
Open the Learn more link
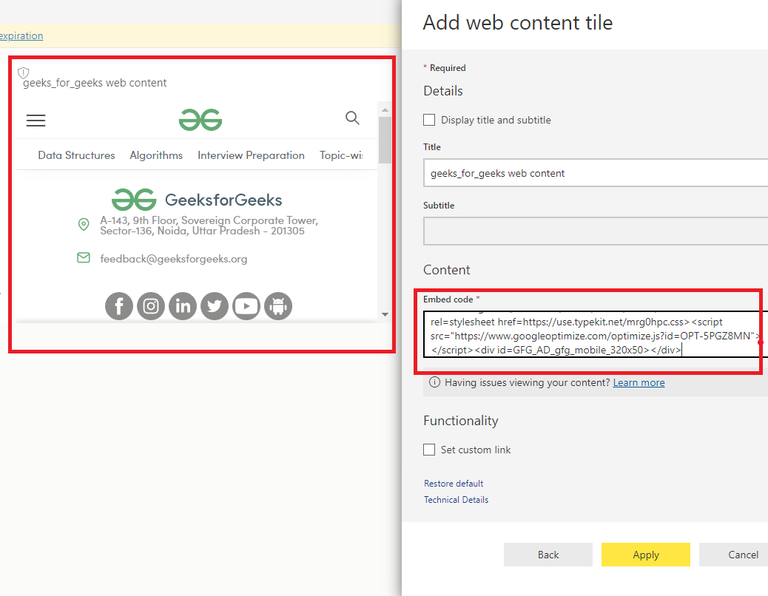click(639, 382)
